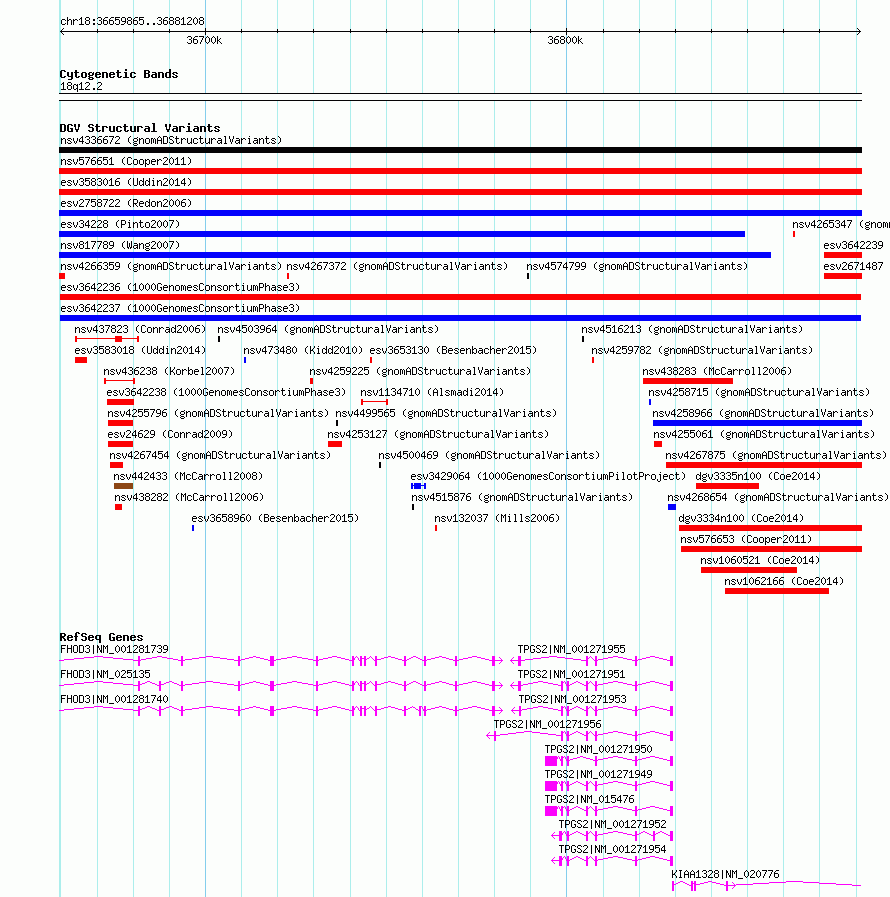
Task: Select FHOD3|NM_001281740 transcript
Action: coord(281,711)
